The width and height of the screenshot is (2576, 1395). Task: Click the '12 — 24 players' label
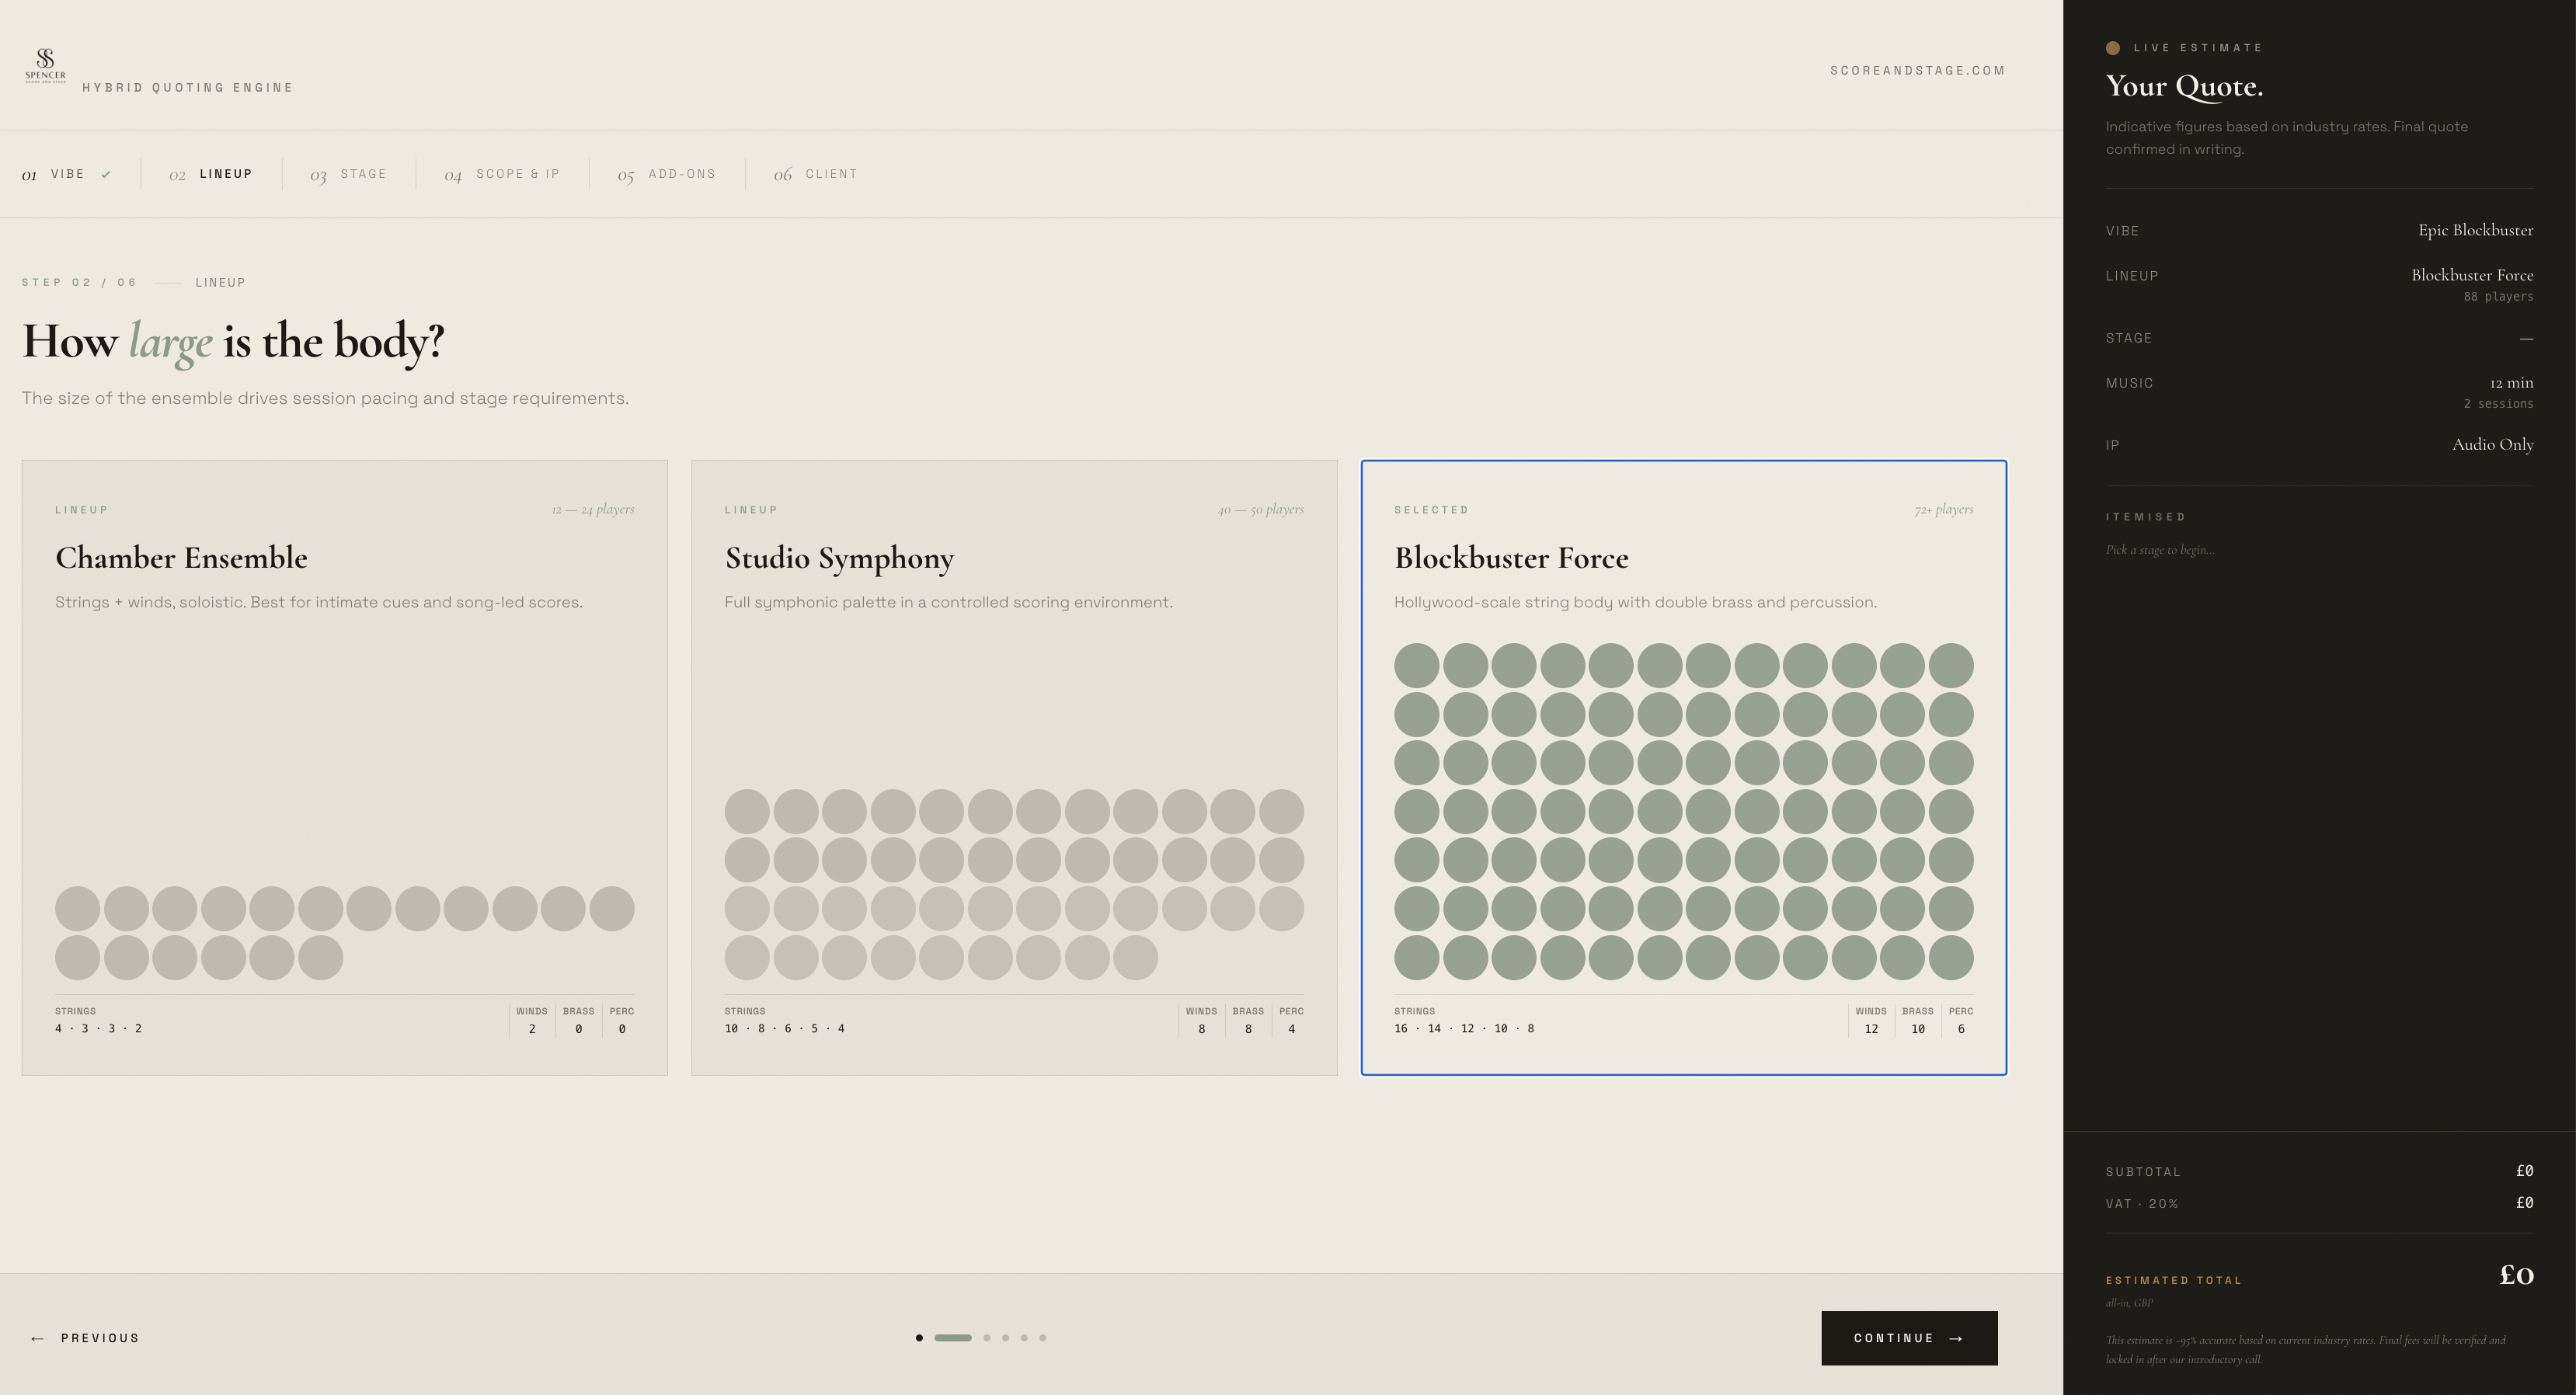(593, 509)
